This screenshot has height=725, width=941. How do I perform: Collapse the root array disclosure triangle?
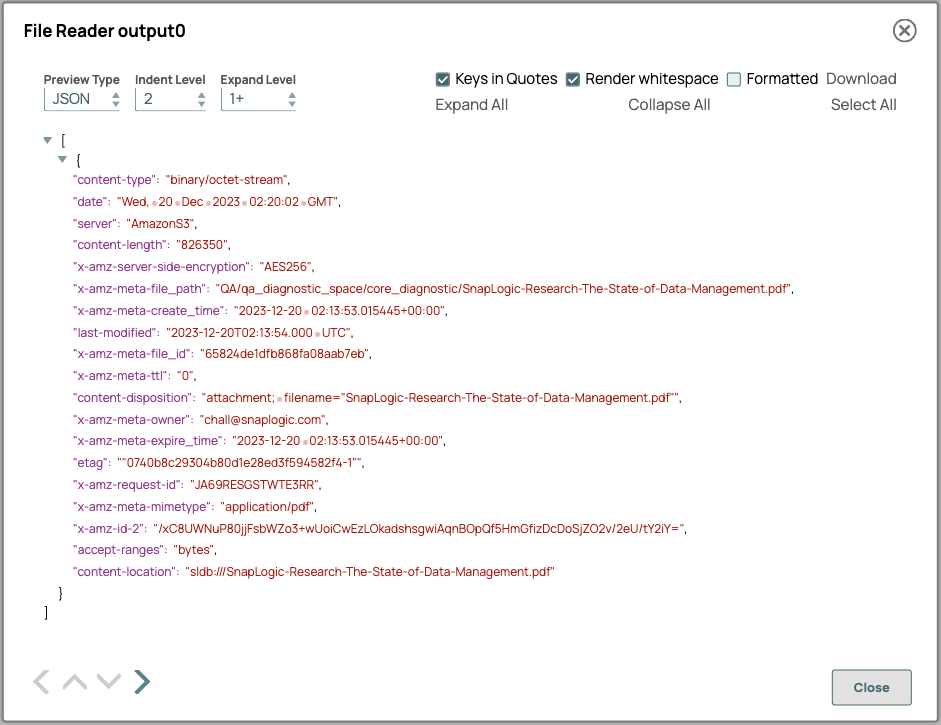pos(48,140)
